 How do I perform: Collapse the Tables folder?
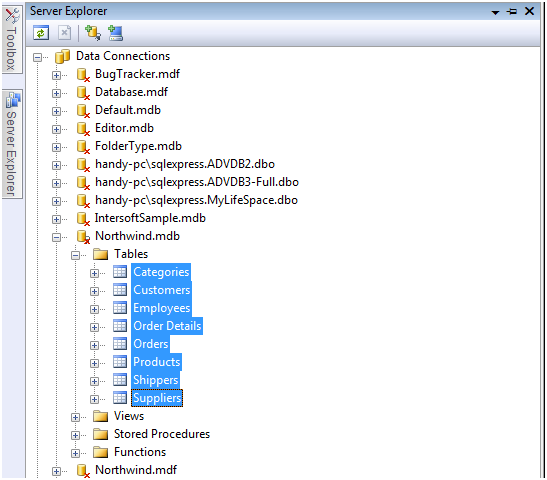point(75,255)
